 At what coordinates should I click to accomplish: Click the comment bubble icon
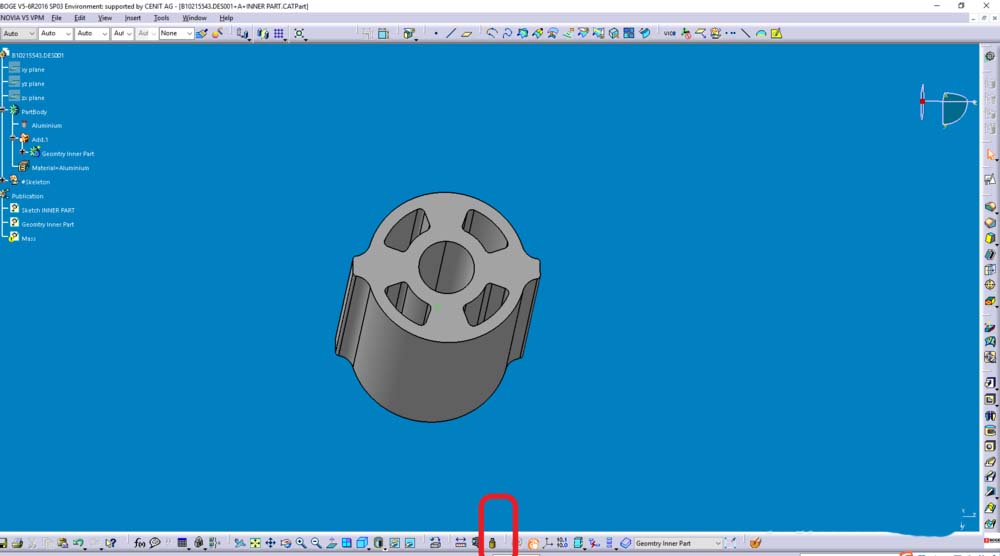click(x=155, y=543)
